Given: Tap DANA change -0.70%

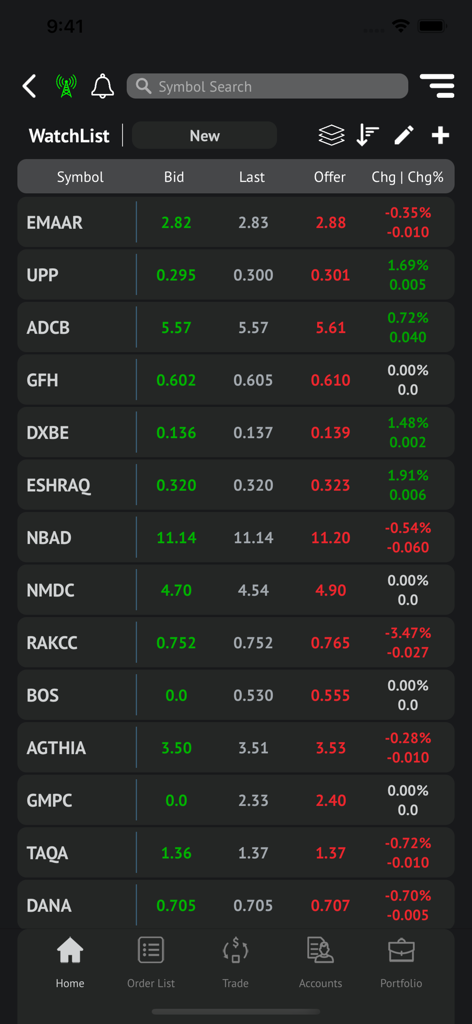Looking at the screenshot, I should click(x=408, y=896).
